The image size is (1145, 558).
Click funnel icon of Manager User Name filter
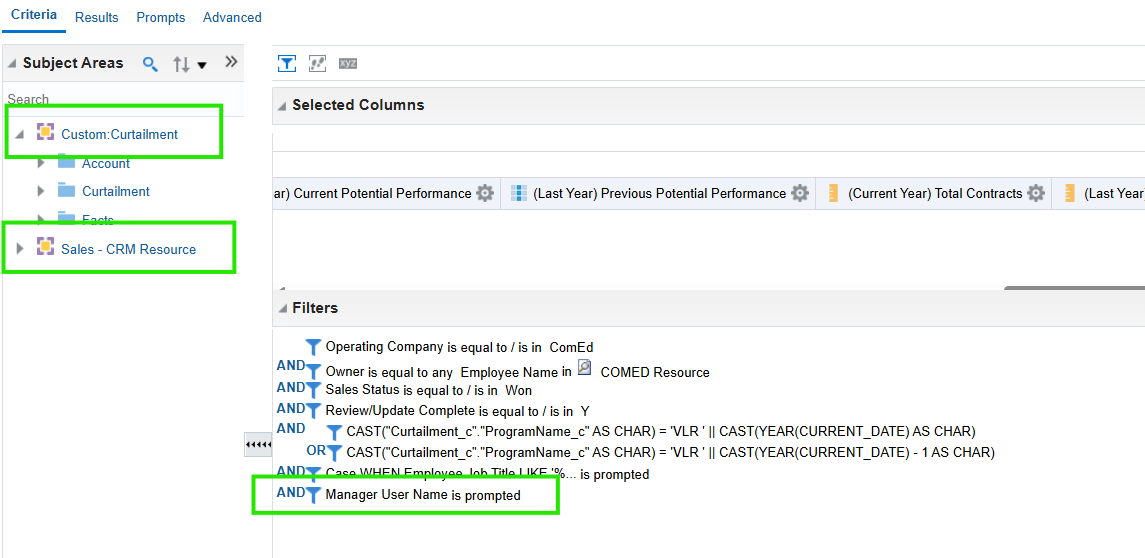313,496
